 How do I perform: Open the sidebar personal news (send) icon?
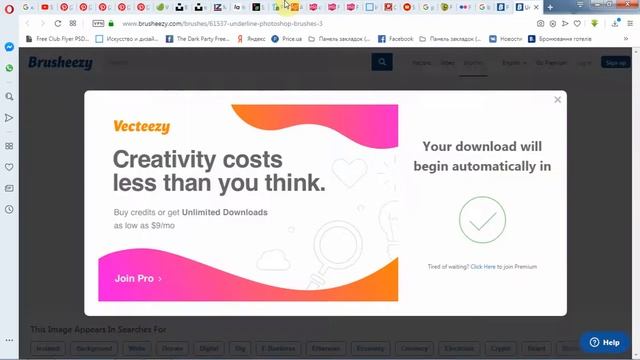pyautogui.click(x=9, y=118)
